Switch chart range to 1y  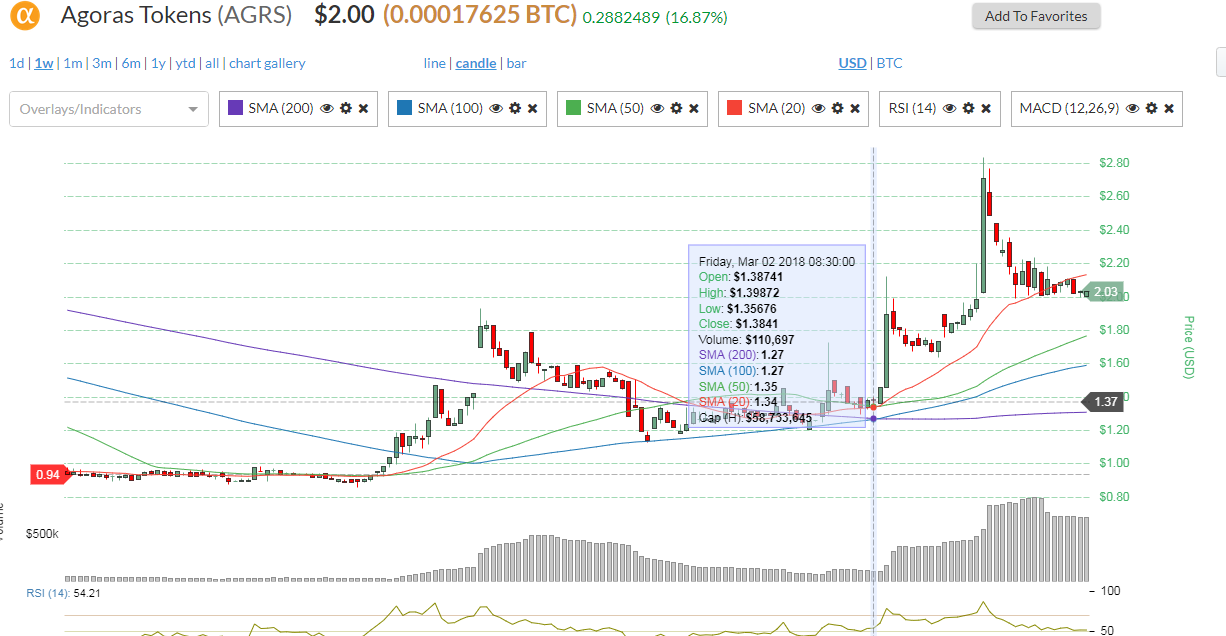158,63
